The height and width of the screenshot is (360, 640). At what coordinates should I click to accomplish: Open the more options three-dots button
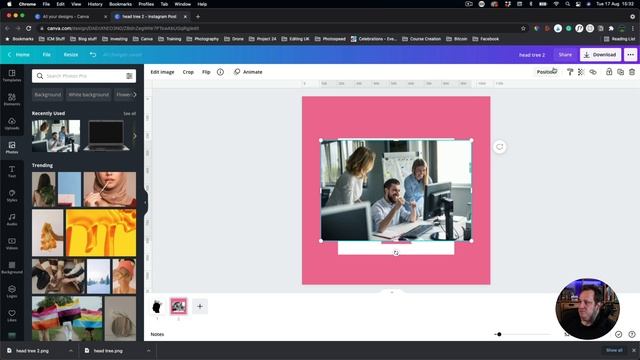(631, 55)
